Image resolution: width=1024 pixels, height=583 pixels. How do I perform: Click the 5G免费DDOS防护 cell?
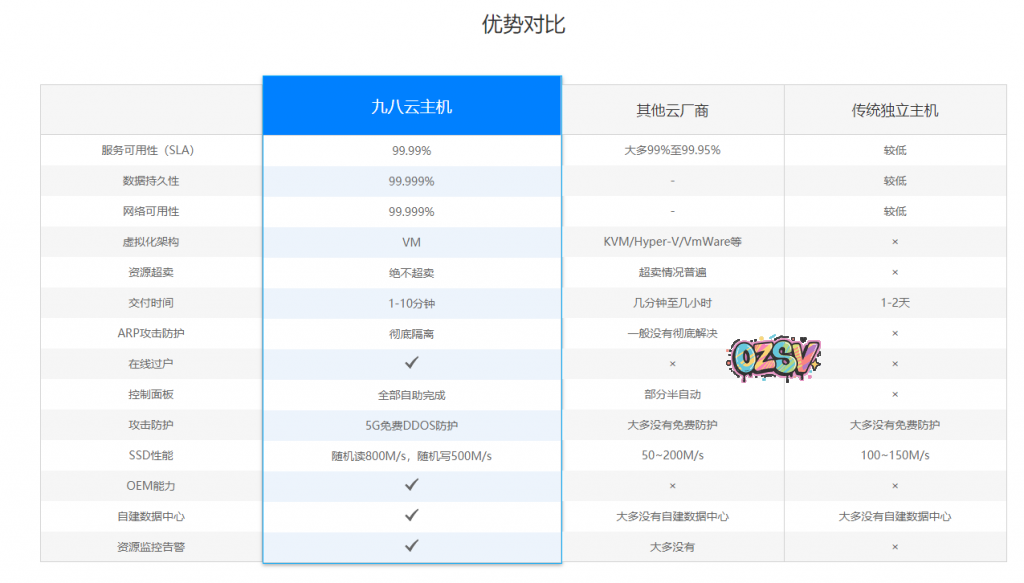411,425
